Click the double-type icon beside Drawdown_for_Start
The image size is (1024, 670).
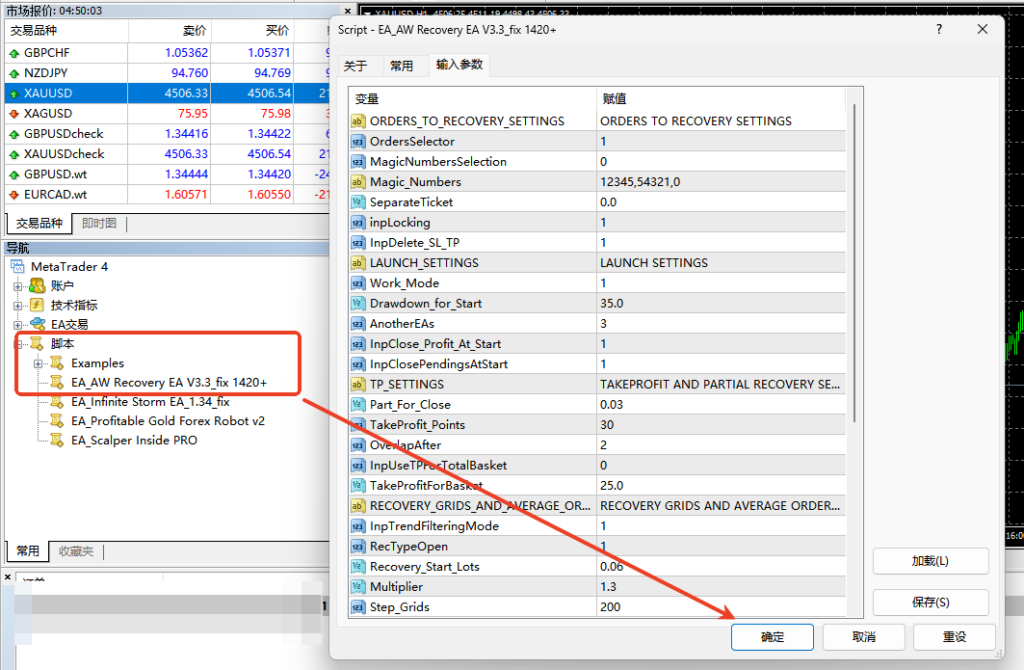click(x=358, y=303)
